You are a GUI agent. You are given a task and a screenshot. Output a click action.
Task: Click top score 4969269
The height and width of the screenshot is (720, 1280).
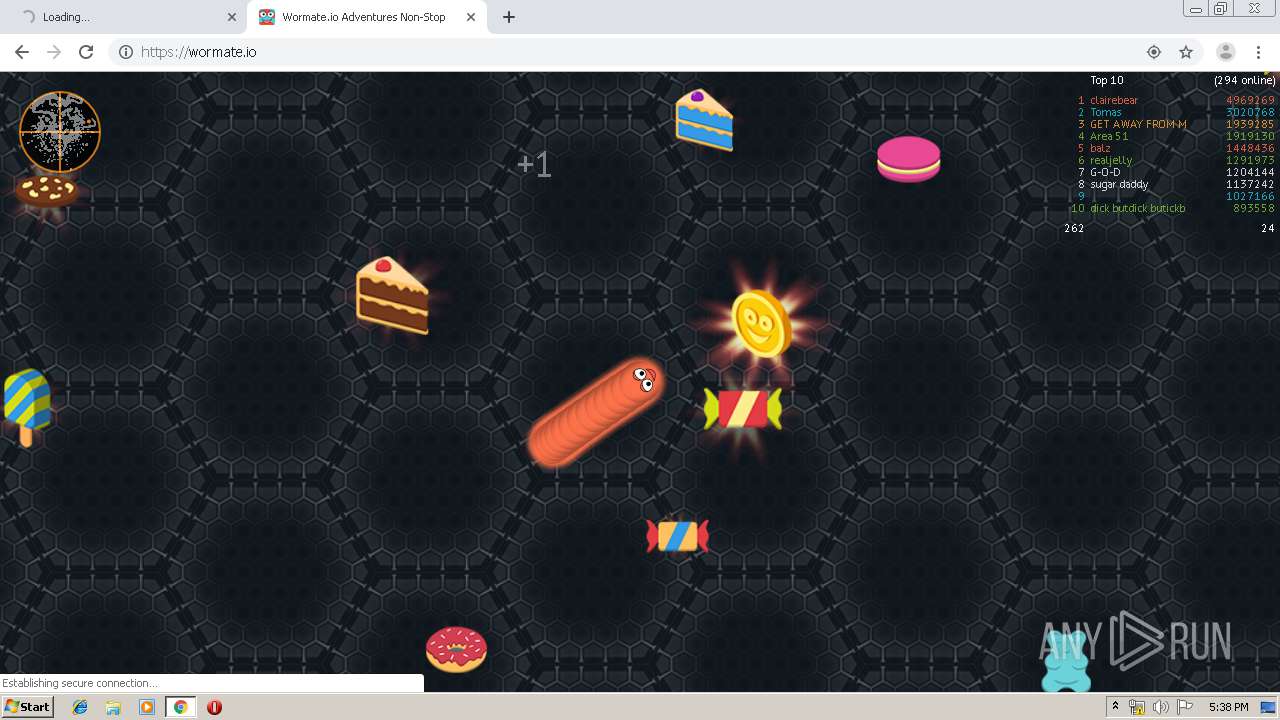[1250, 100]
